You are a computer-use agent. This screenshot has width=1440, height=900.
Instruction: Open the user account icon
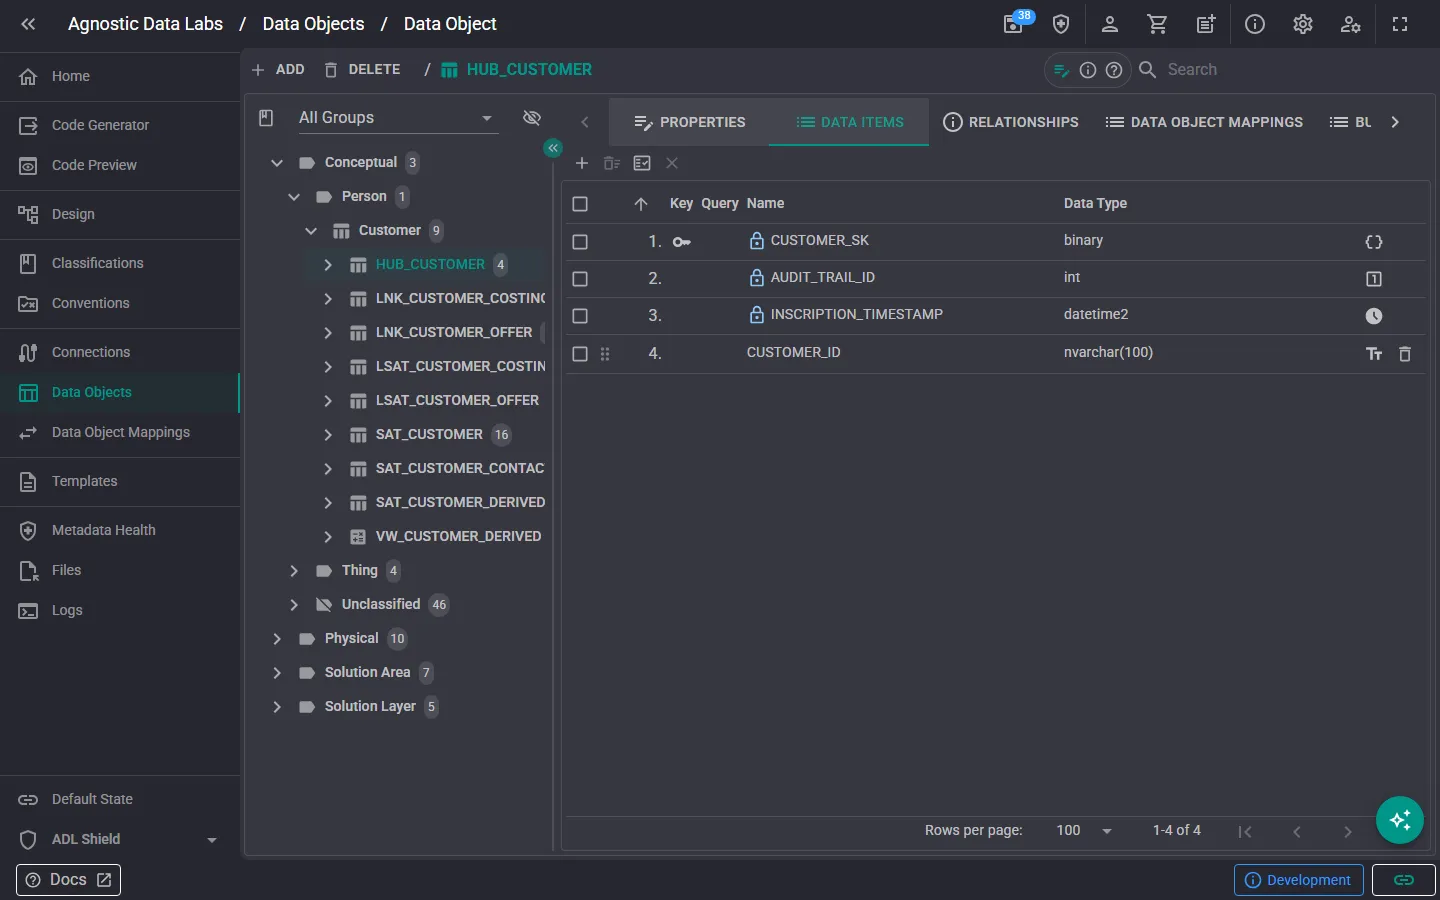click(x=1109, y=24)
